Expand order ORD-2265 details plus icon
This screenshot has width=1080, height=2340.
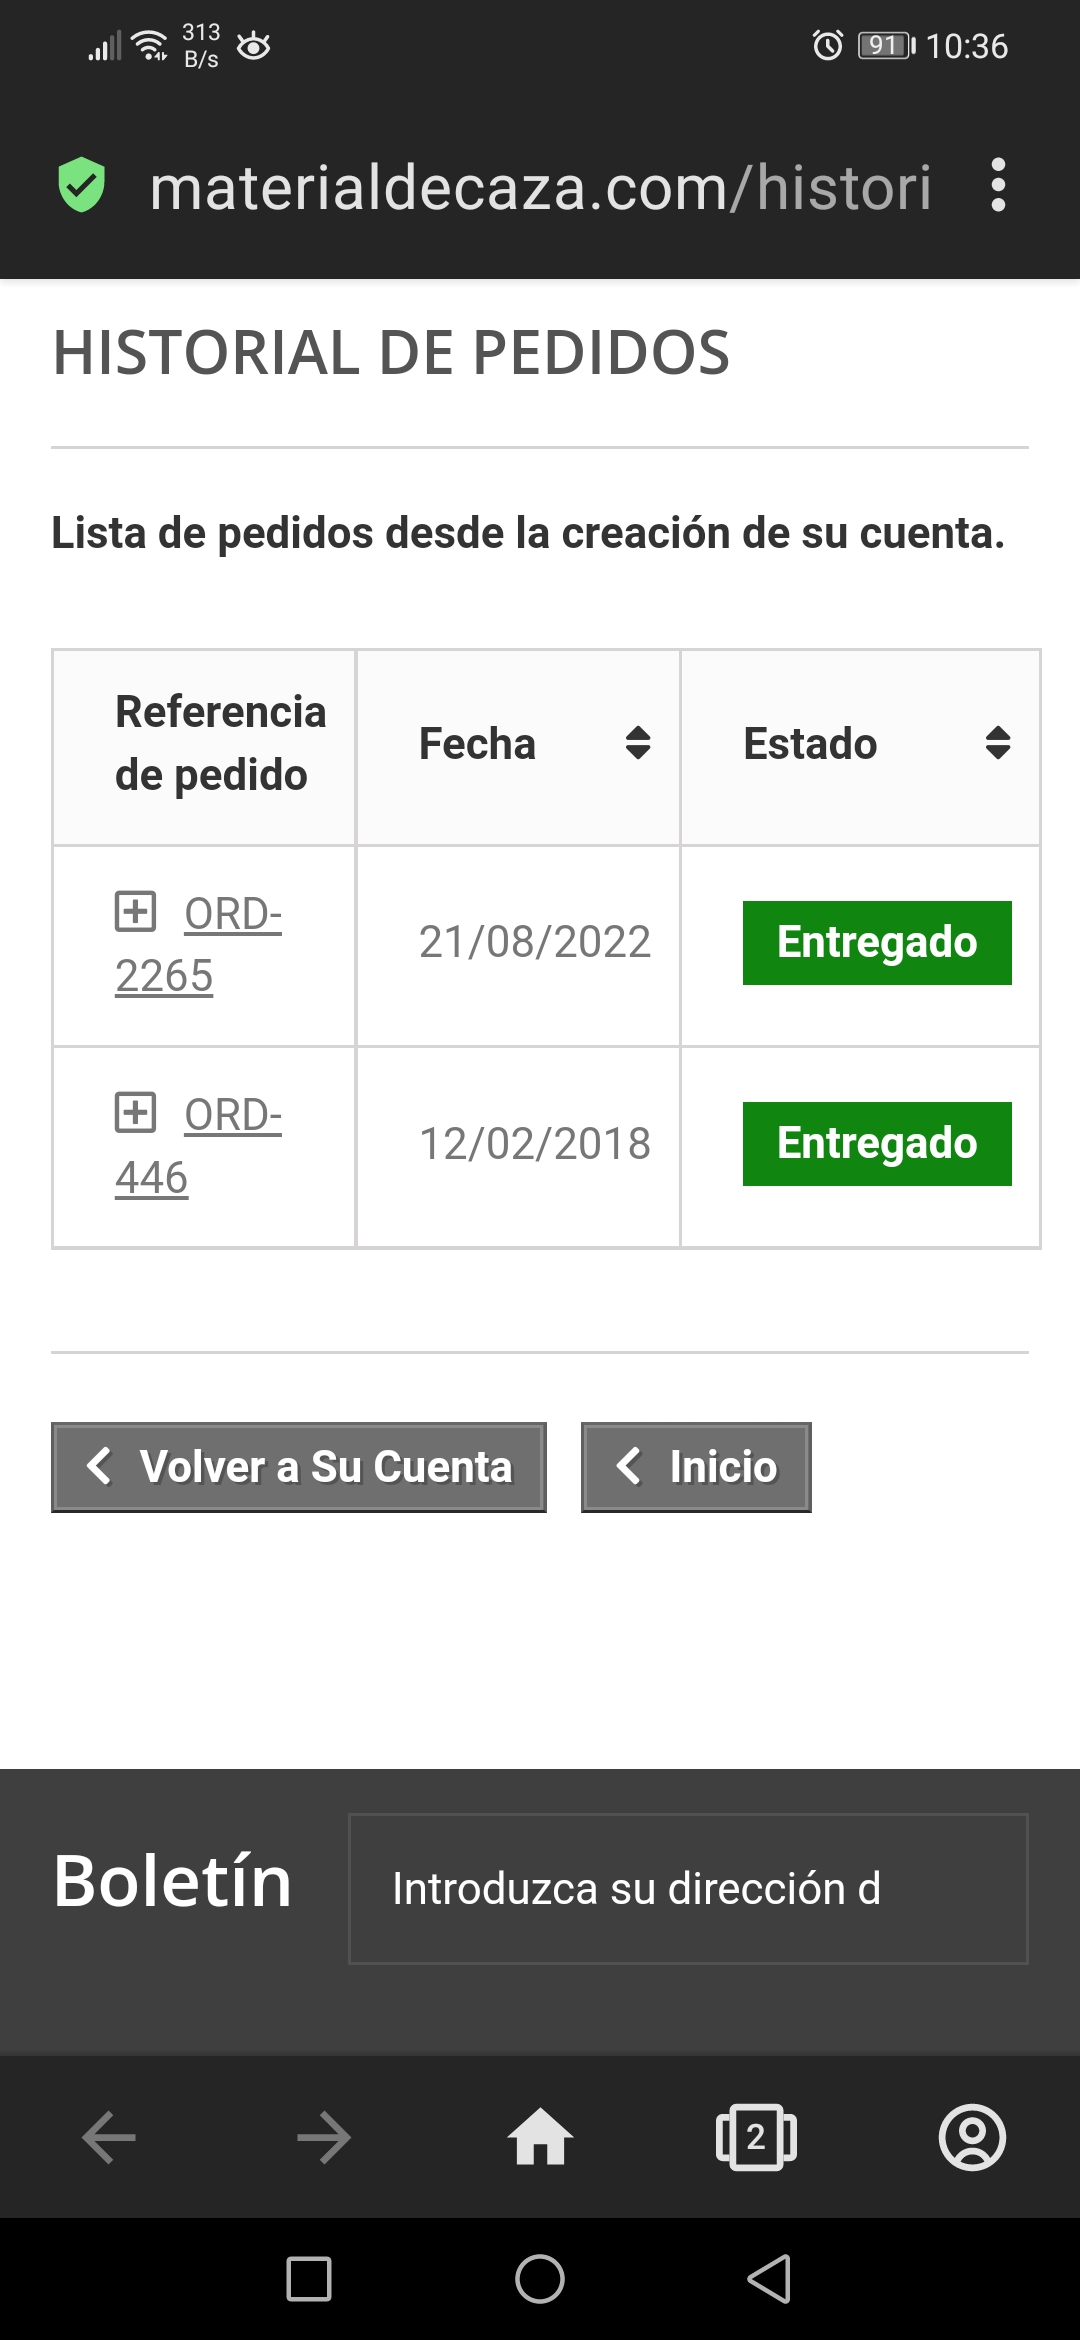(x=136, y=911)
